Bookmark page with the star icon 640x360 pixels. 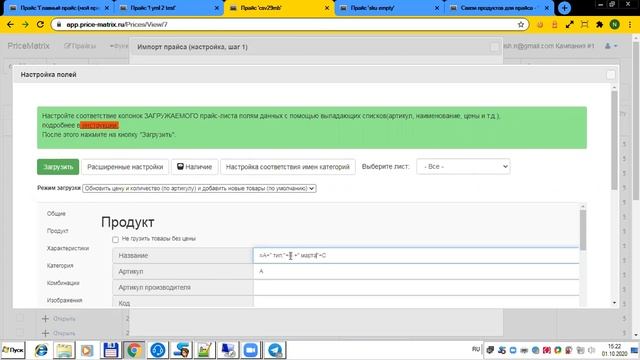coord(521,24)
